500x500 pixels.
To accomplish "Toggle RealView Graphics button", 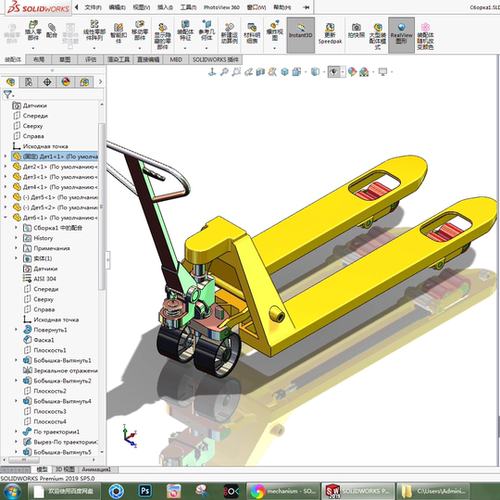I will pyautogui.click(x=401, y=35).
